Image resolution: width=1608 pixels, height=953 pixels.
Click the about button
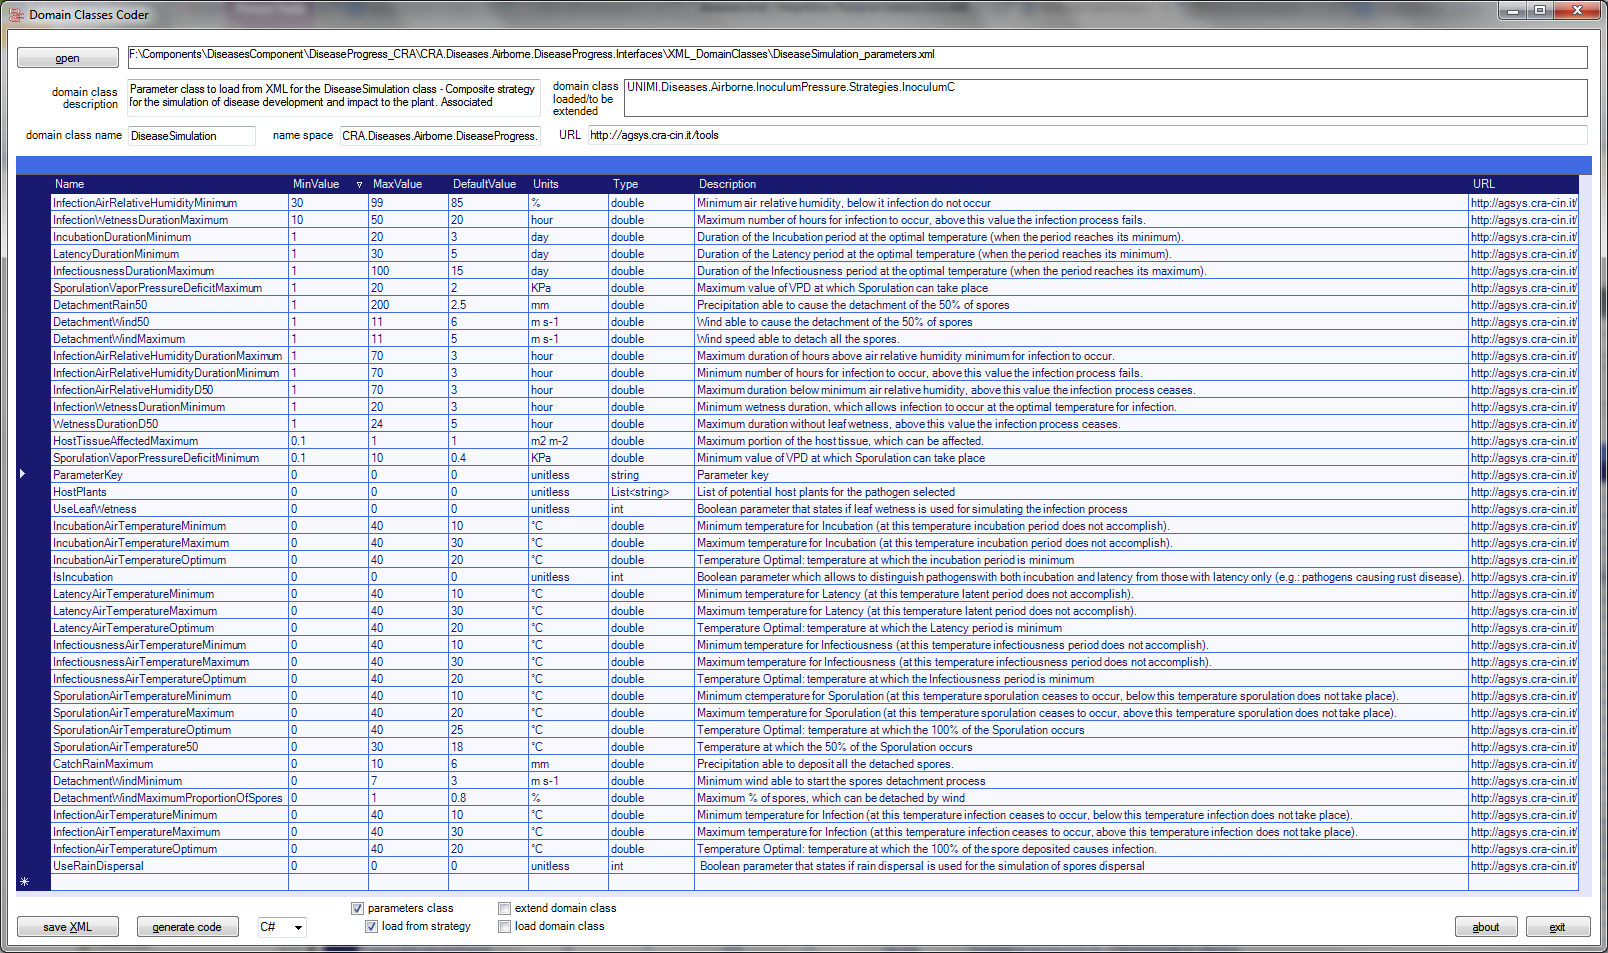pyautogui.click(x=1485, y=927)
